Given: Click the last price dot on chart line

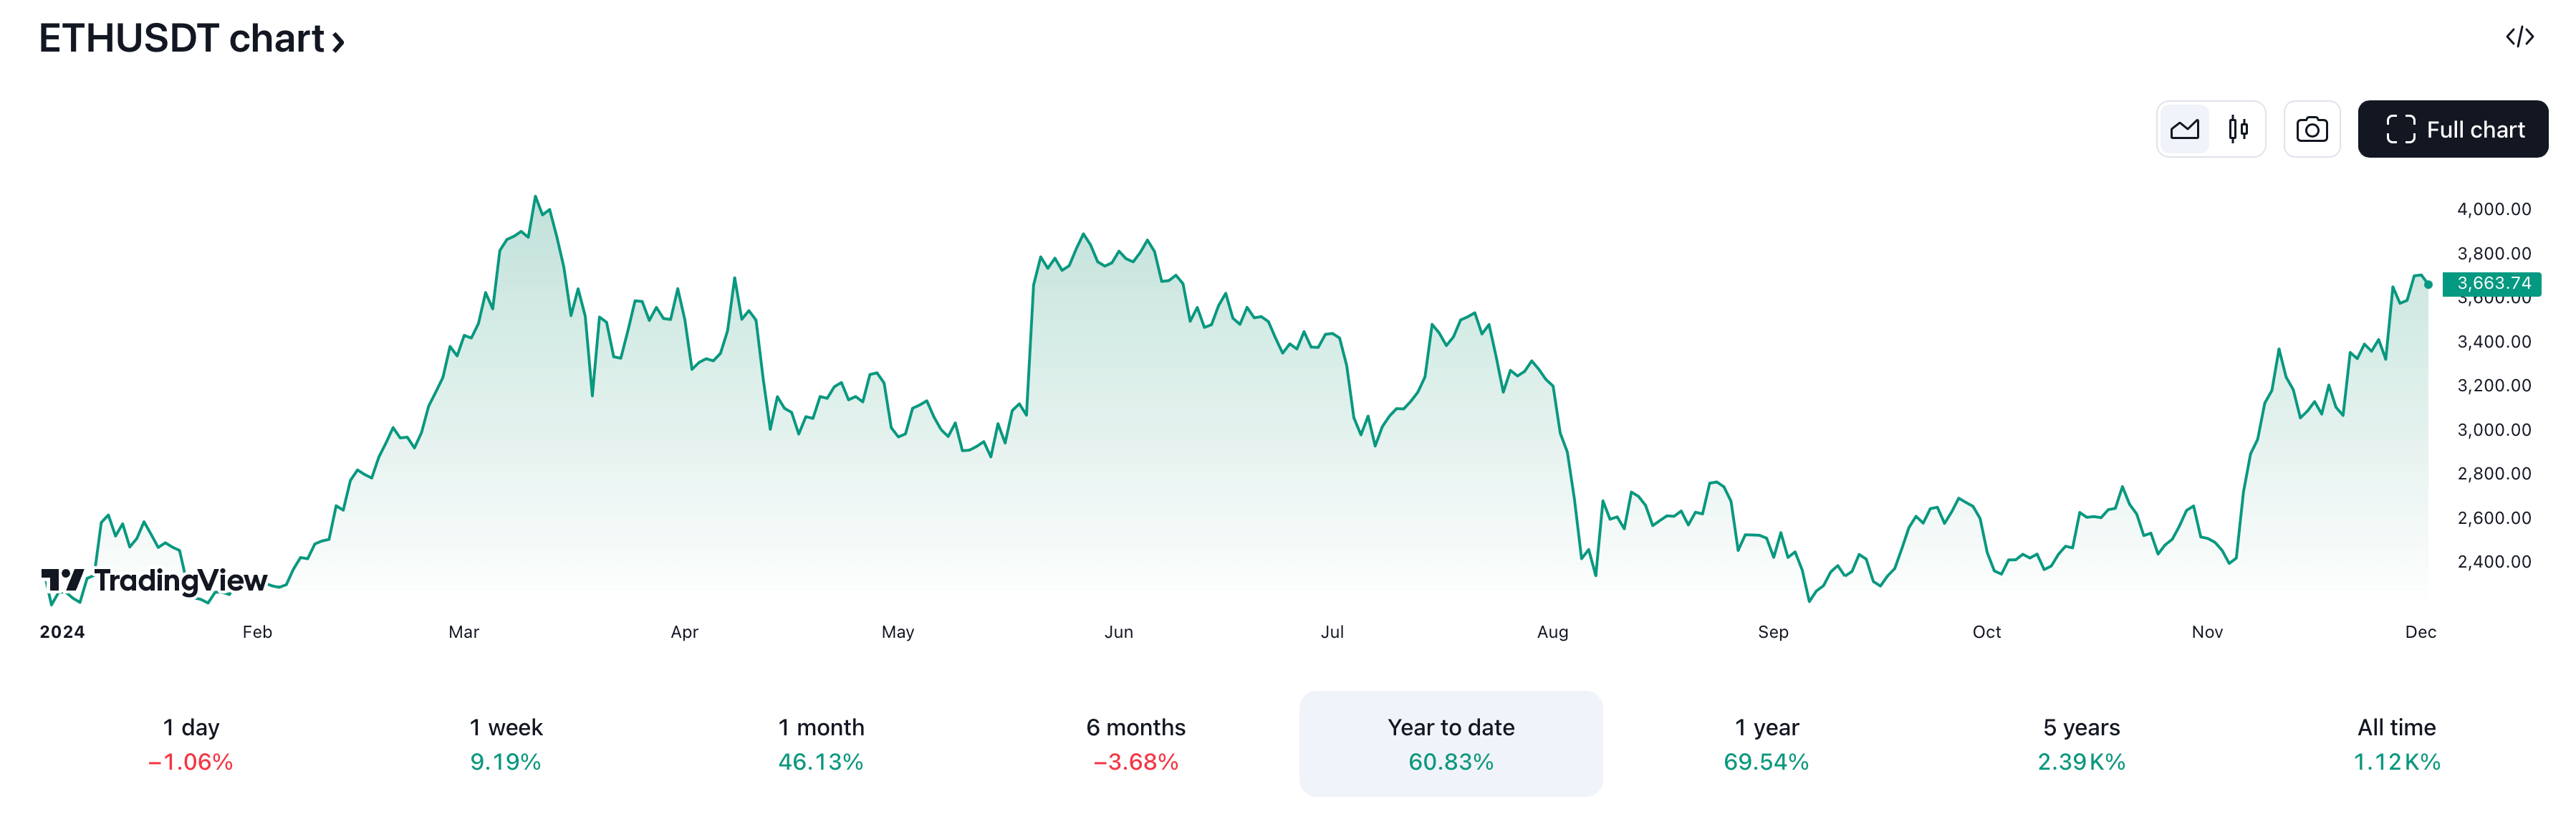Looking at the screenshot, I should pos(2428,285).
